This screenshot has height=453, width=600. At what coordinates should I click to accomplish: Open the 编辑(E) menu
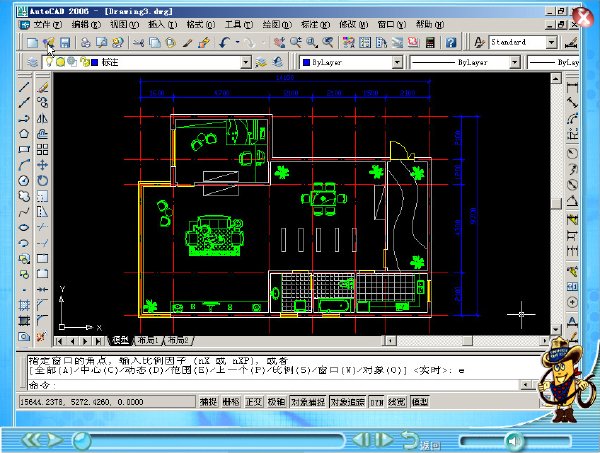tap(86, 25)
